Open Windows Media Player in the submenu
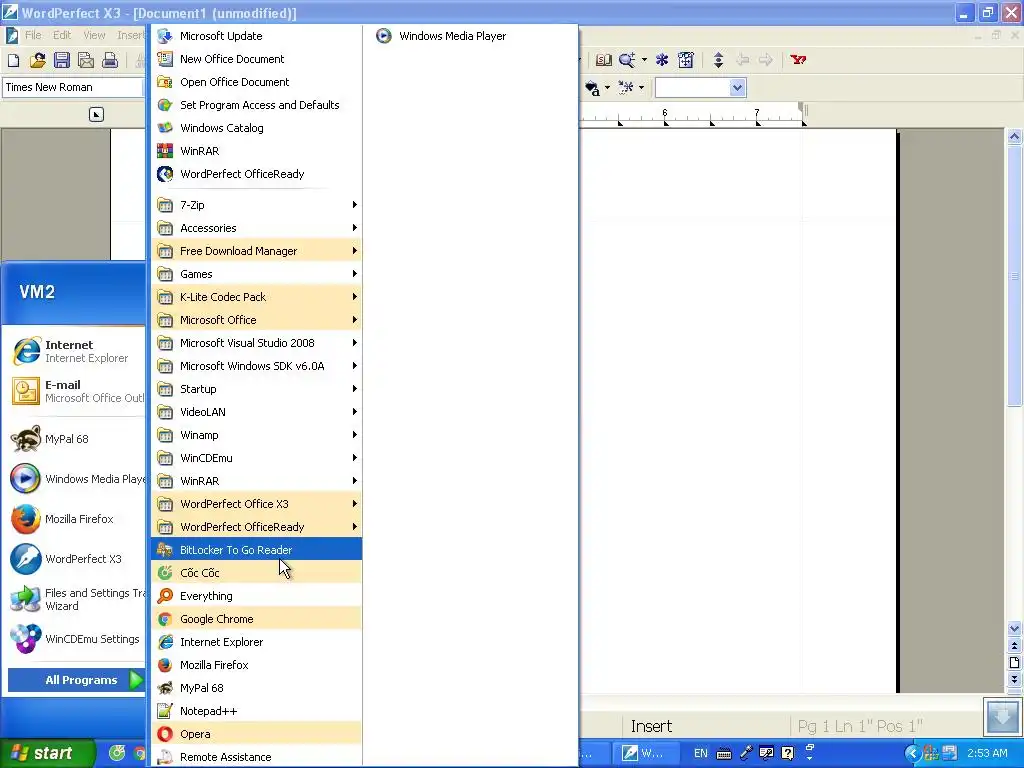 (x=470, y=36)
